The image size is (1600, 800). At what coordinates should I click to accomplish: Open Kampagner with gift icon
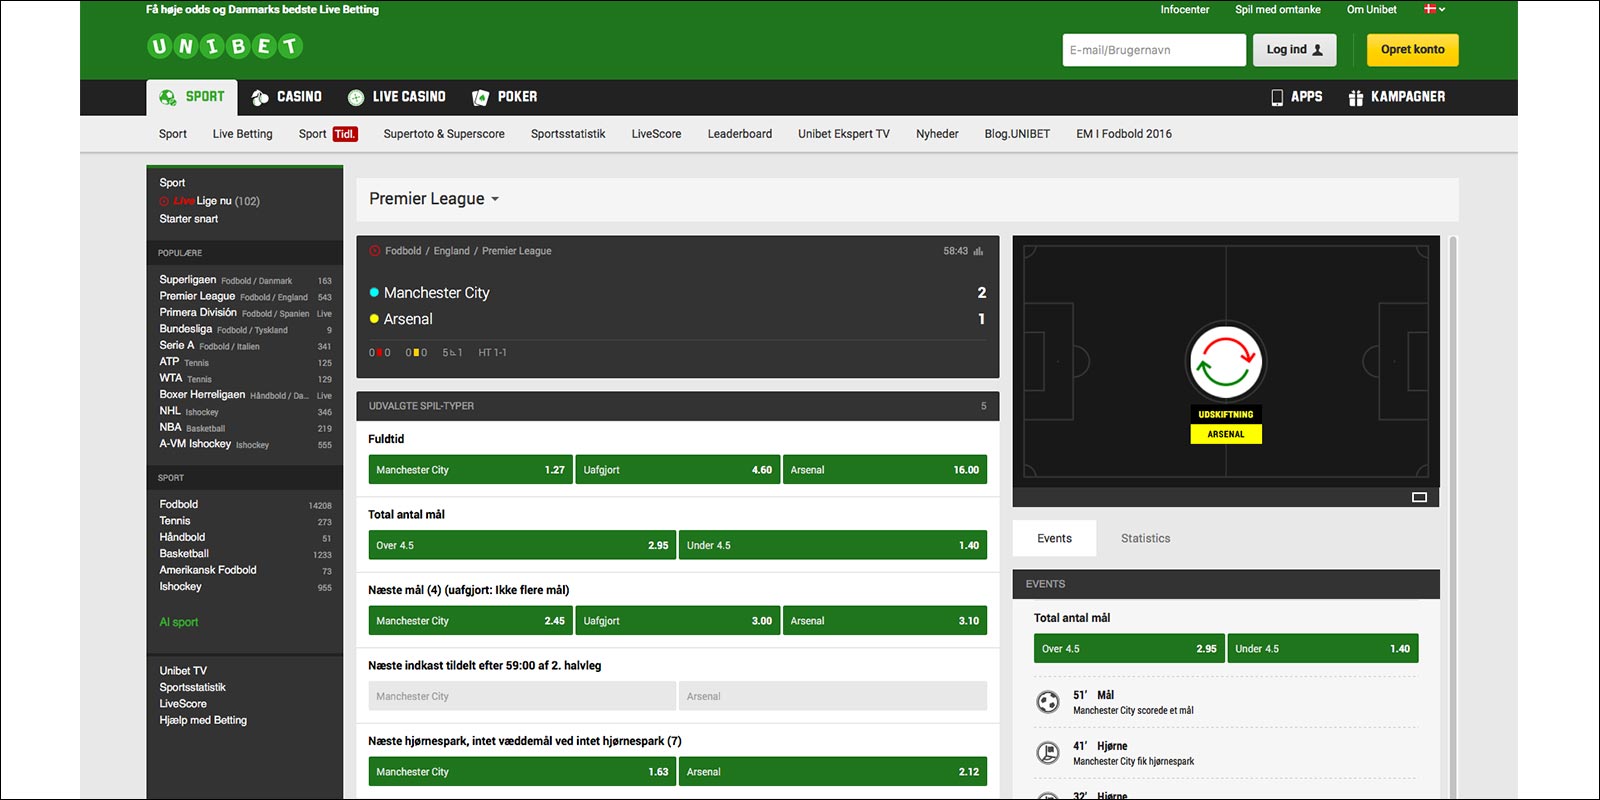[1397, 97]
